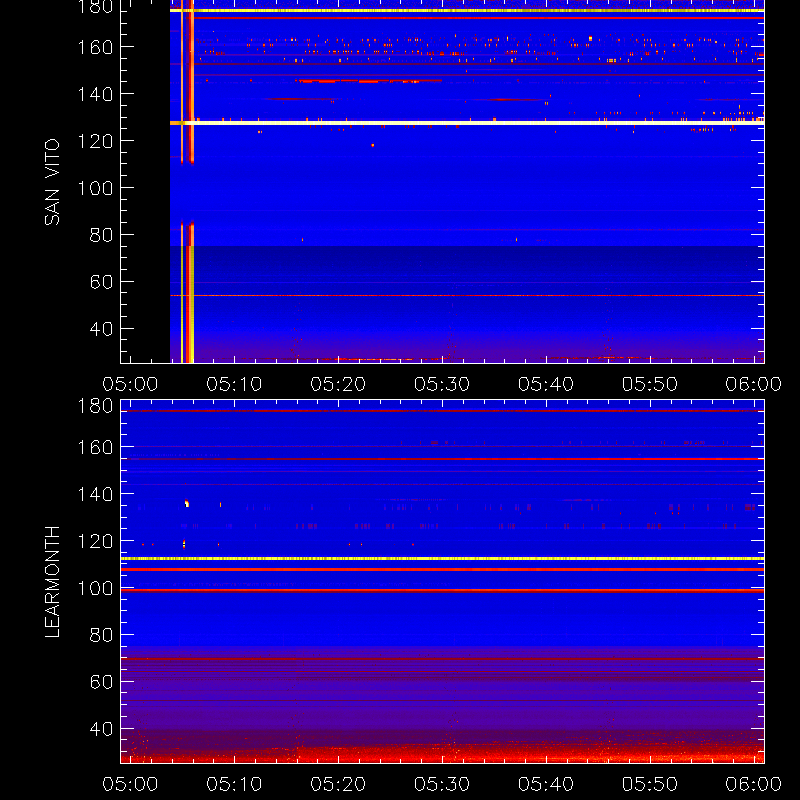Click the 05:30 time label of Learmonth plot
Screen dimensions: 800x800
click(x=442, y=784)
